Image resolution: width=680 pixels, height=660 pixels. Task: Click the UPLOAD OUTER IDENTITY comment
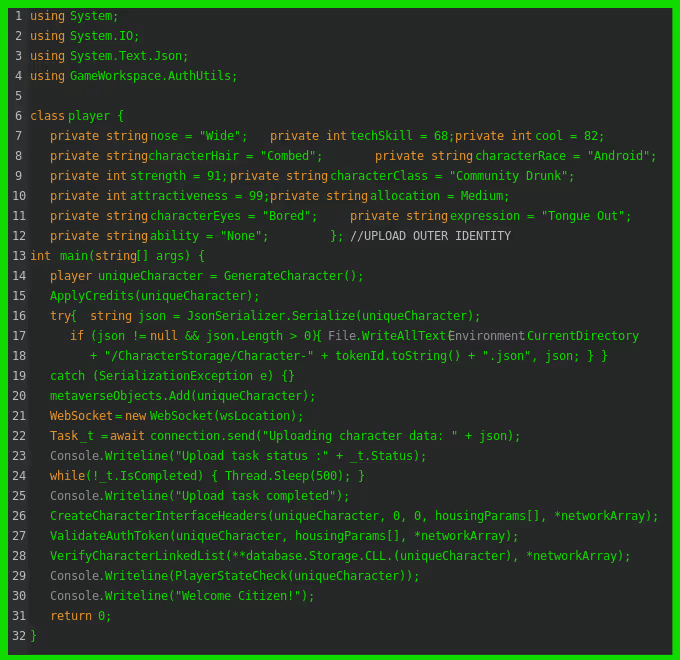tap(430, 236)
